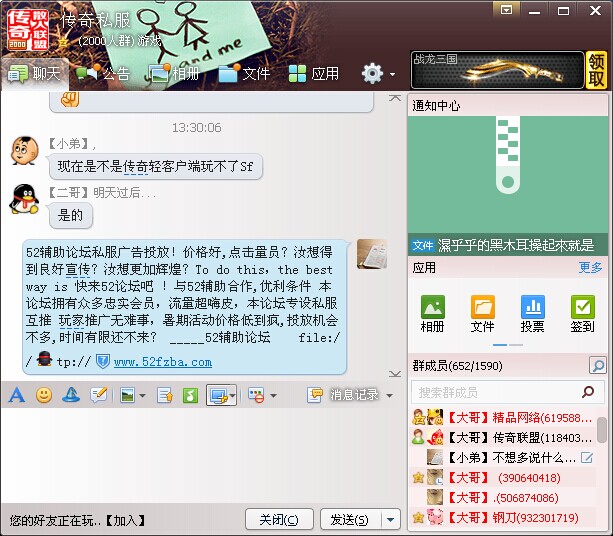
Task: Click the 传奇 group avatar logo
Action: click(x=27, y=30)
